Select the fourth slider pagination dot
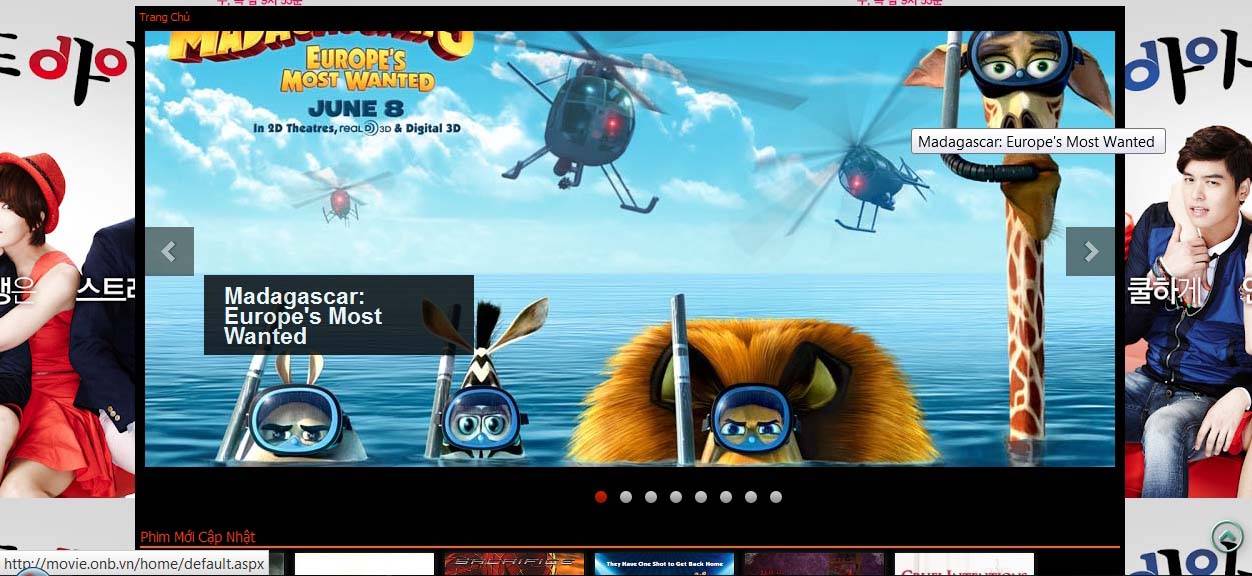 point(676,497)
